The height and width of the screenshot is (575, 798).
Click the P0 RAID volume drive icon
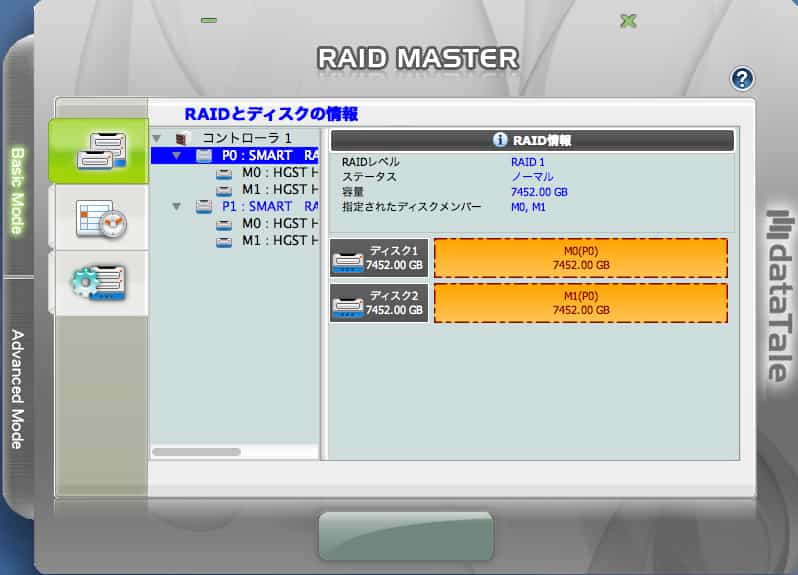(204, 156)
